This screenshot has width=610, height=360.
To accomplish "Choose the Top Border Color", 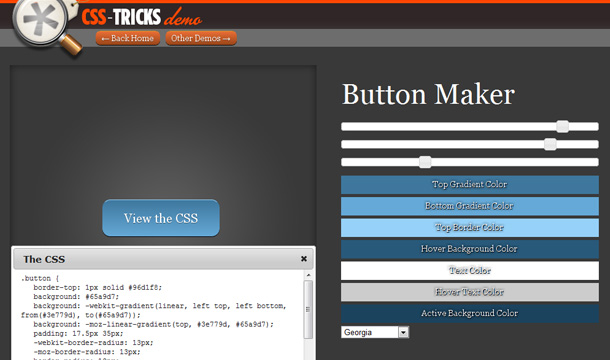I will [470, 227].
